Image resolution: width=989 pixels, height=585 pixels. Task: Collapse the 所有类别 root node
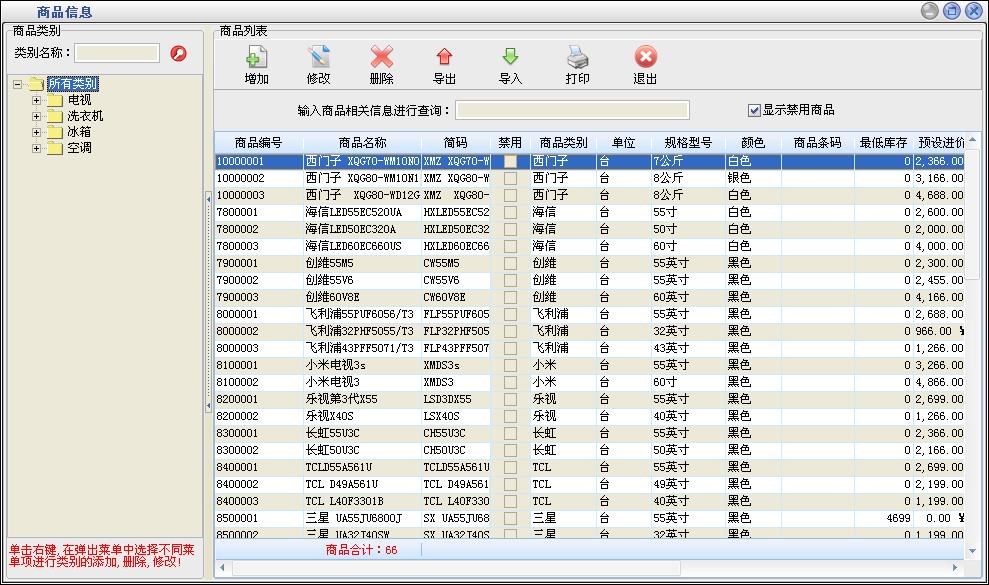18,84
